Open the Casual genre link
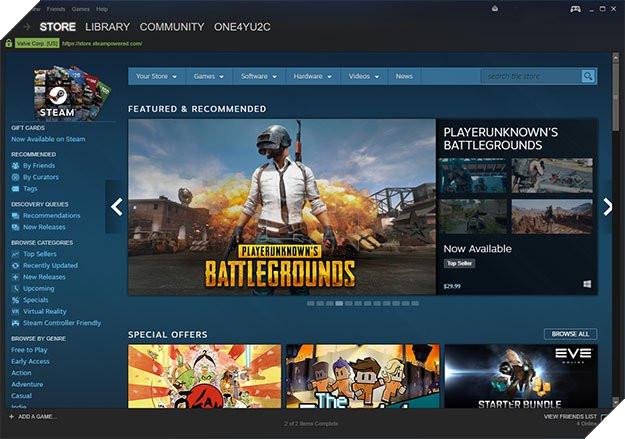Viewport: 625px width, 439px height. [21, 396]
